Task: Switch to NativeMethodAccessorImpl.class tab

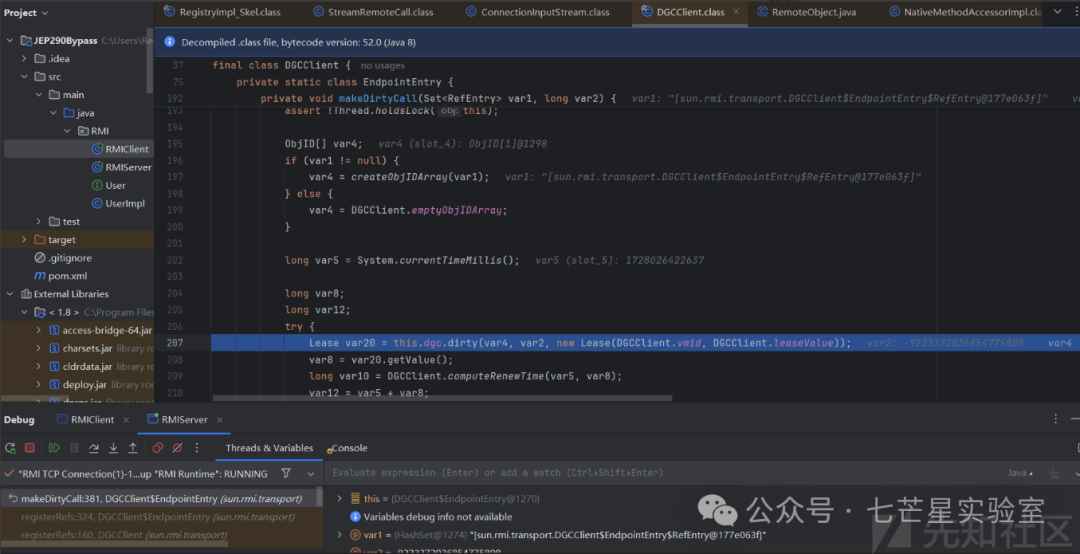Action: coord(964,12)
